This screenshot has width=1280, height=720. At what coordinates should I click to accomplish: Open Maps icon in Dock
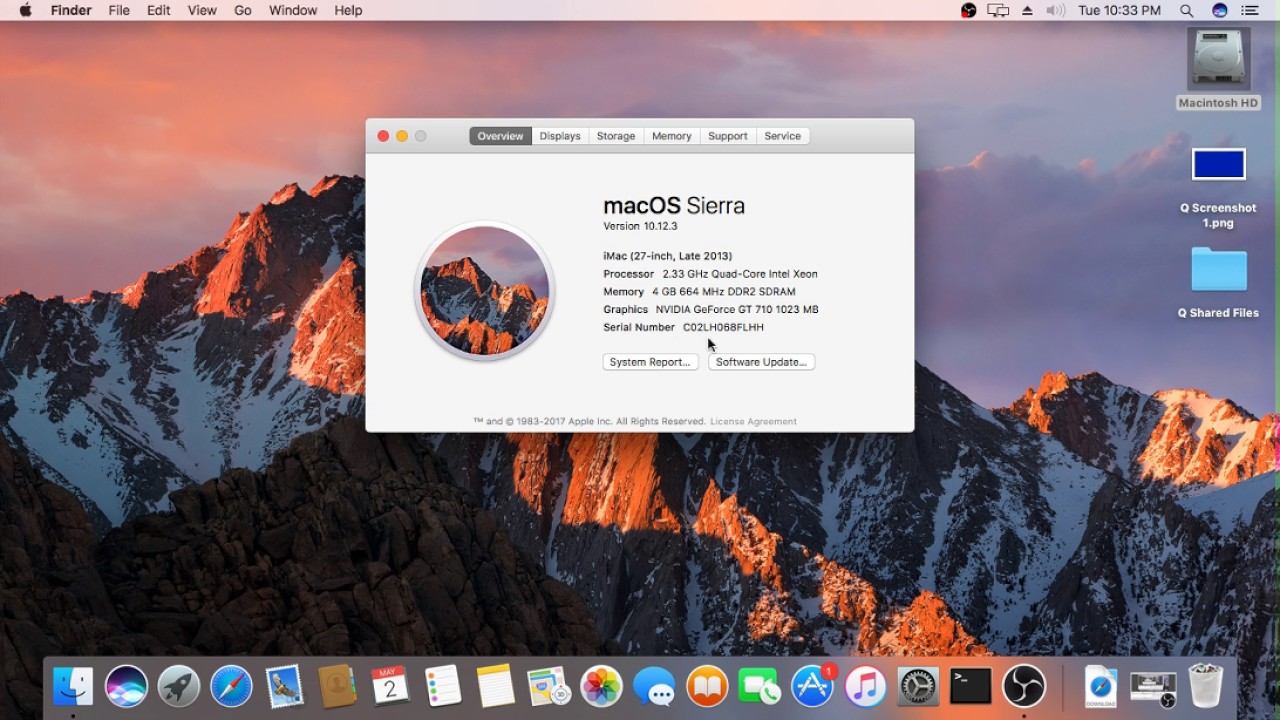(548, 686)
